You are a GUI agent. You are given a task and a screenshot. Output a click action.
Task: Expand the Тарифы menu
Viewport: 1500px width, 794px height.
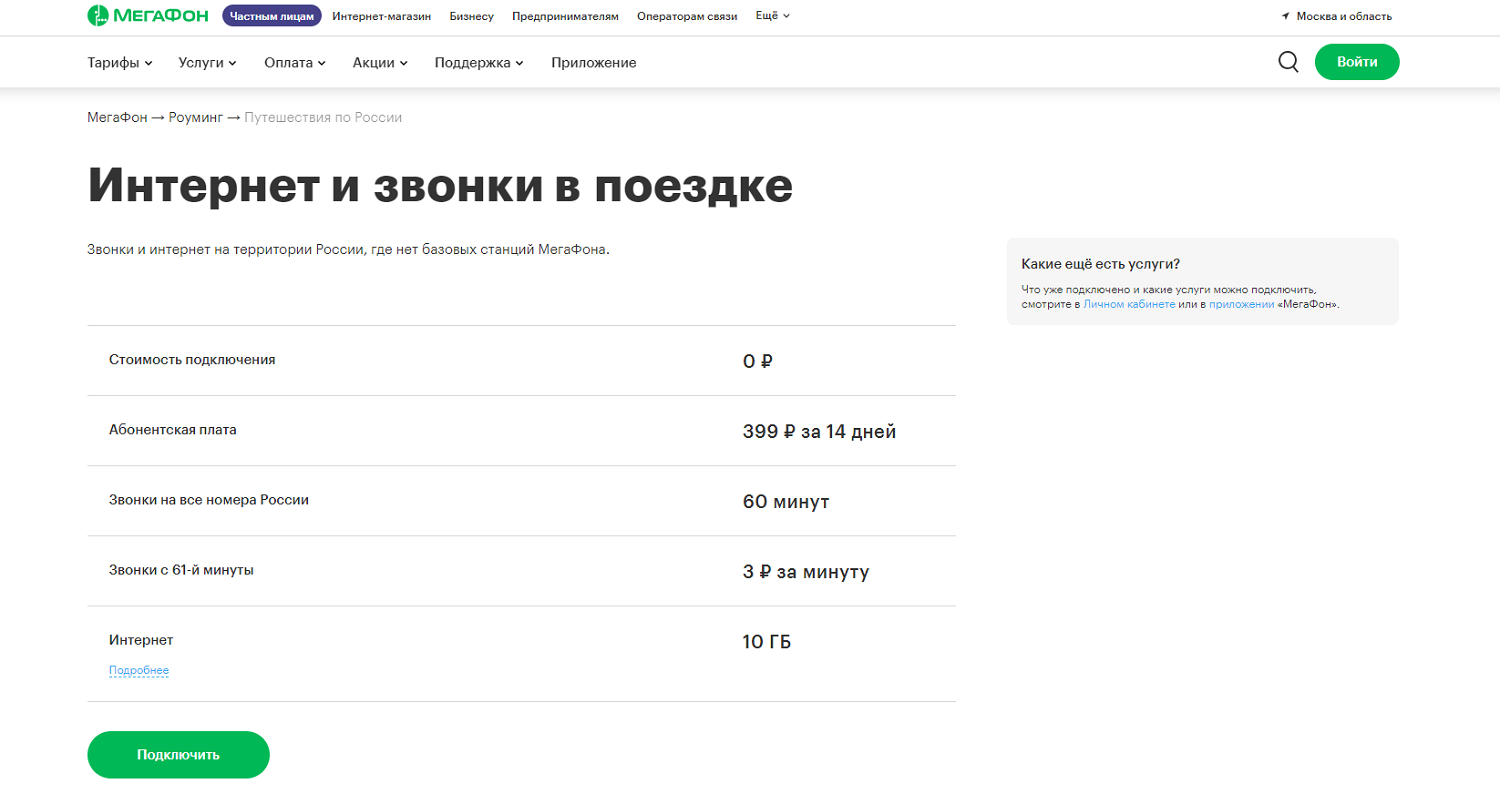(120, 62)
